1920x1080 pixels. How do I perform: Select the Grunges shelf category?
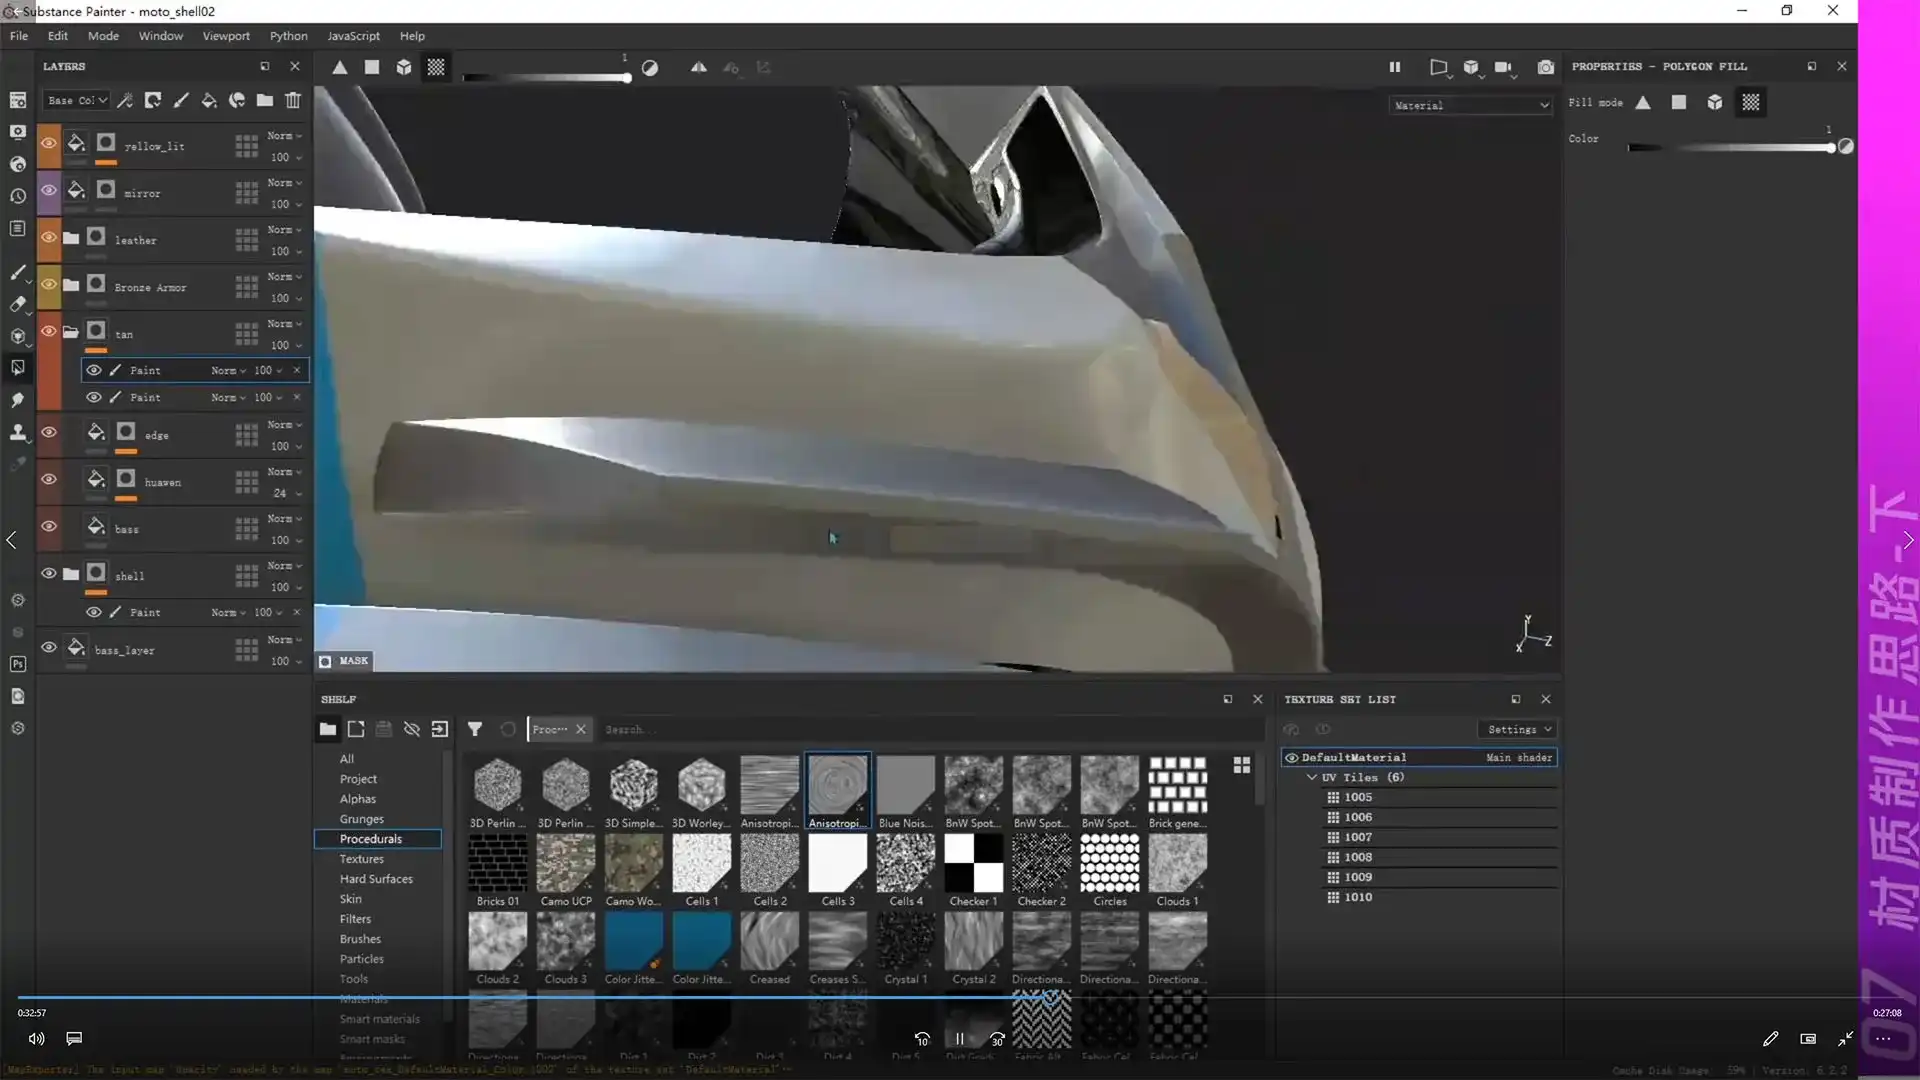coord(361,819)
